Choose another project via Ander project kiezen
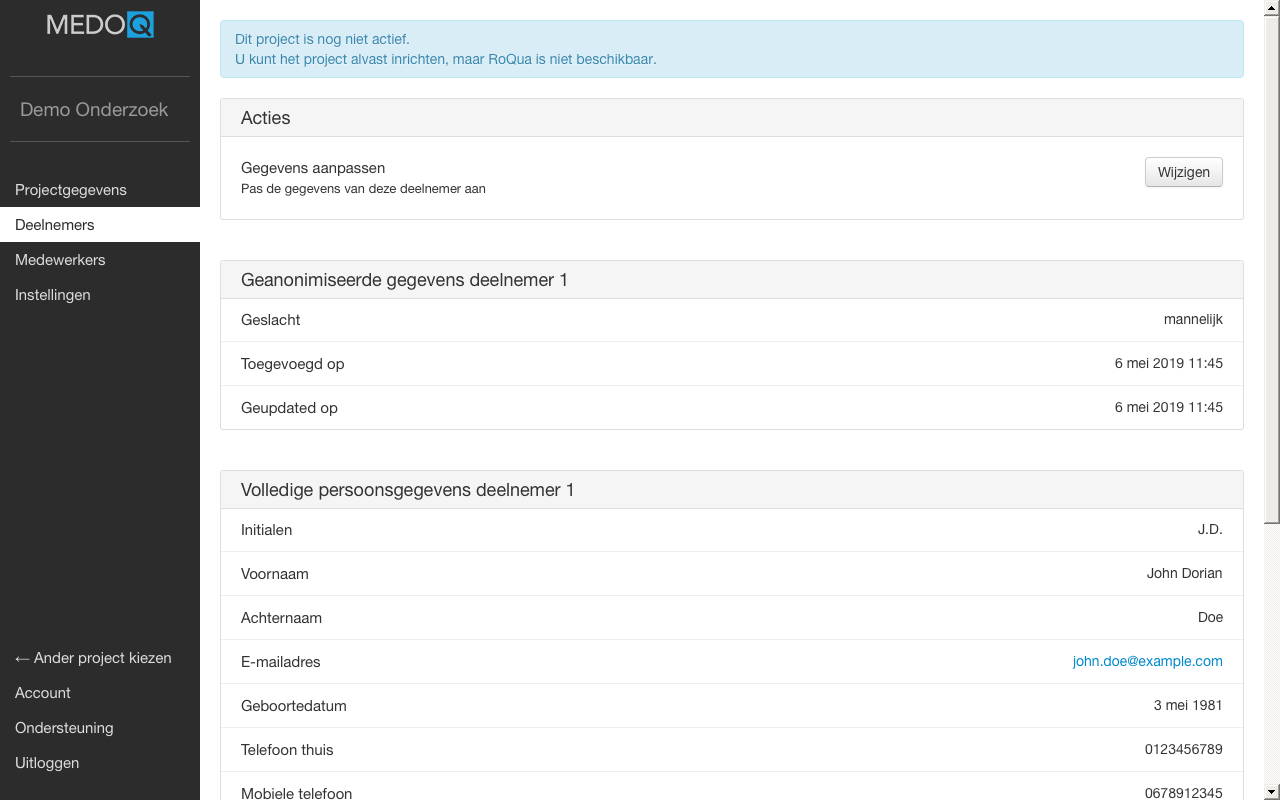 (93, 658)
